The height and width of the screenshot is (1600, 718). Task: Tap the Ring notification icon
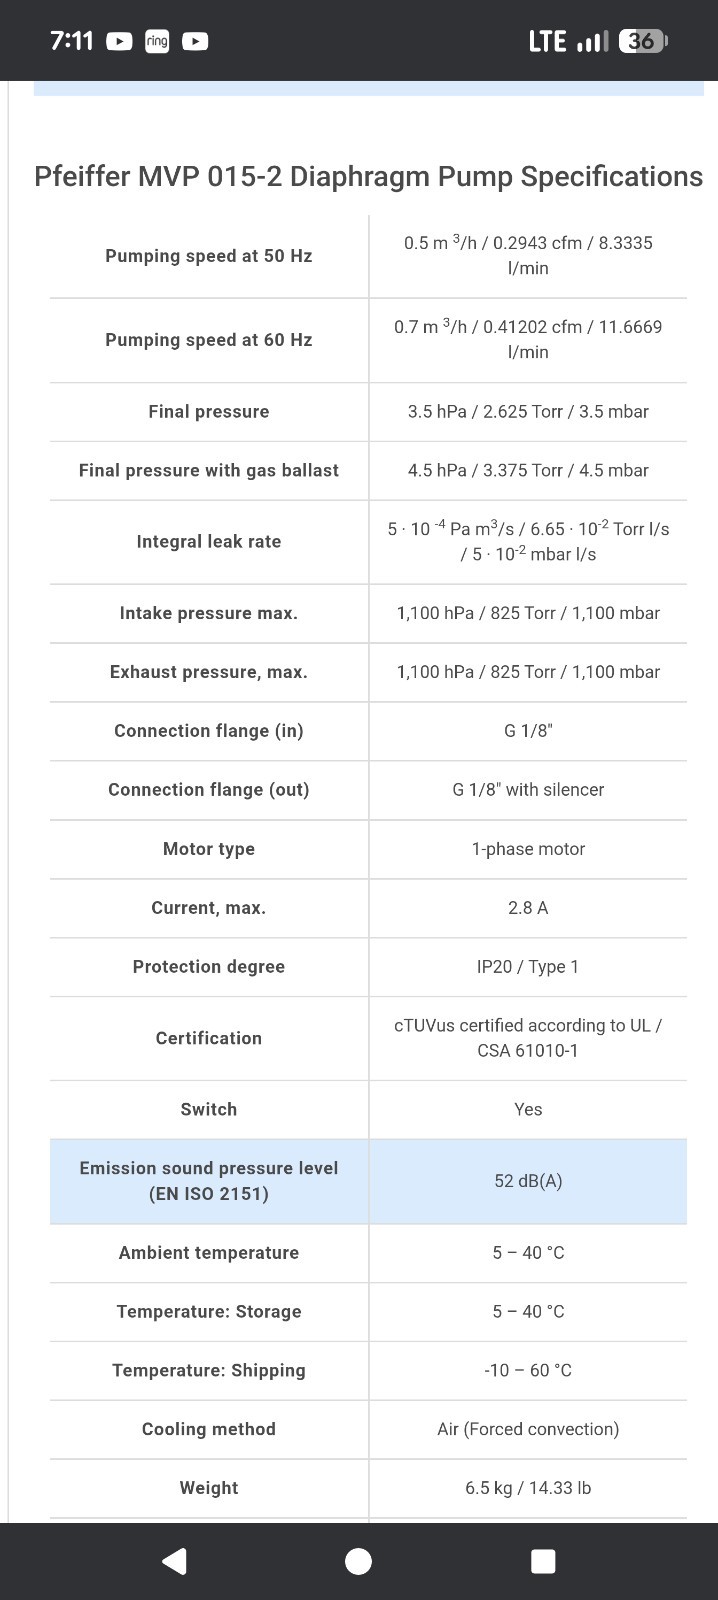click(x=157, y=41)
